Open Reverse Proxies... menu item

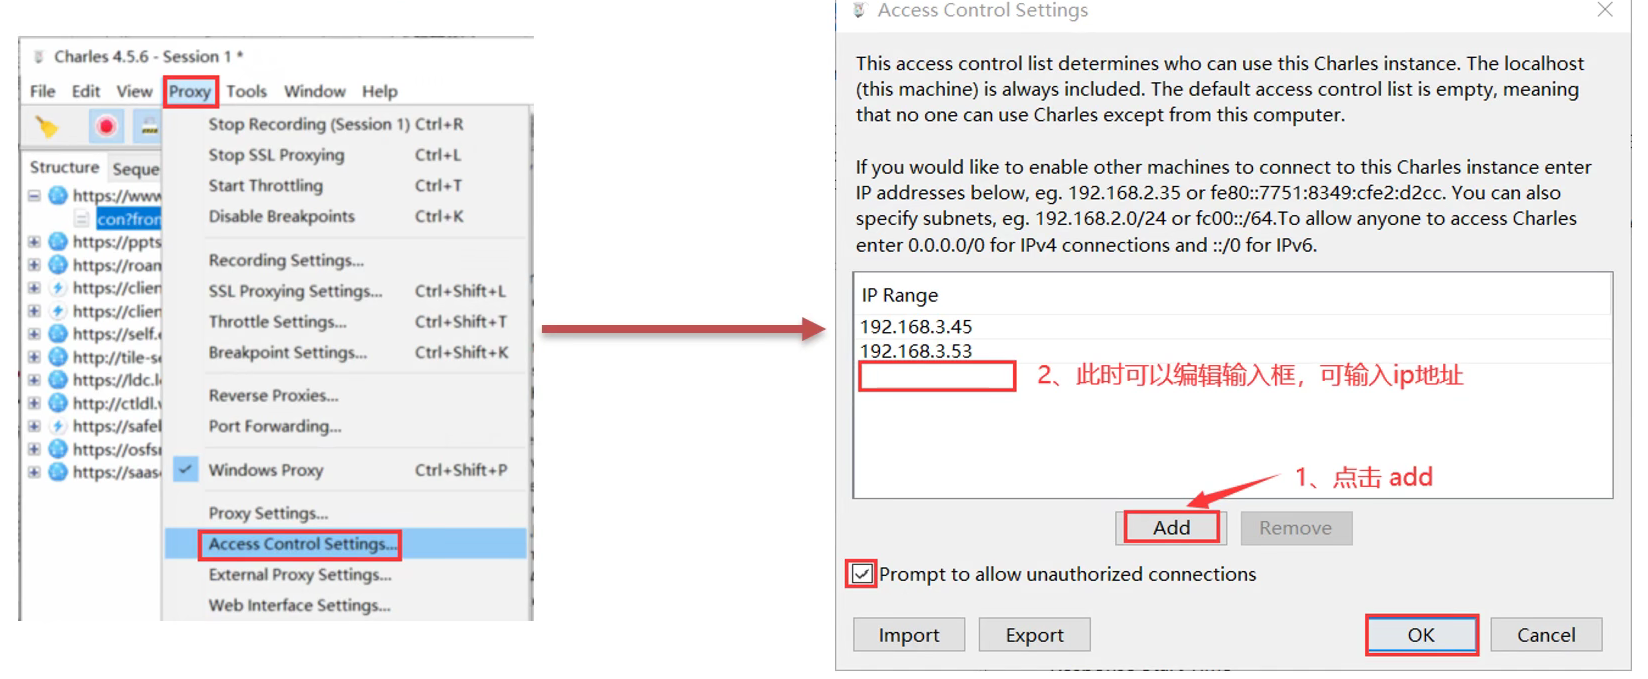(346, 395)
